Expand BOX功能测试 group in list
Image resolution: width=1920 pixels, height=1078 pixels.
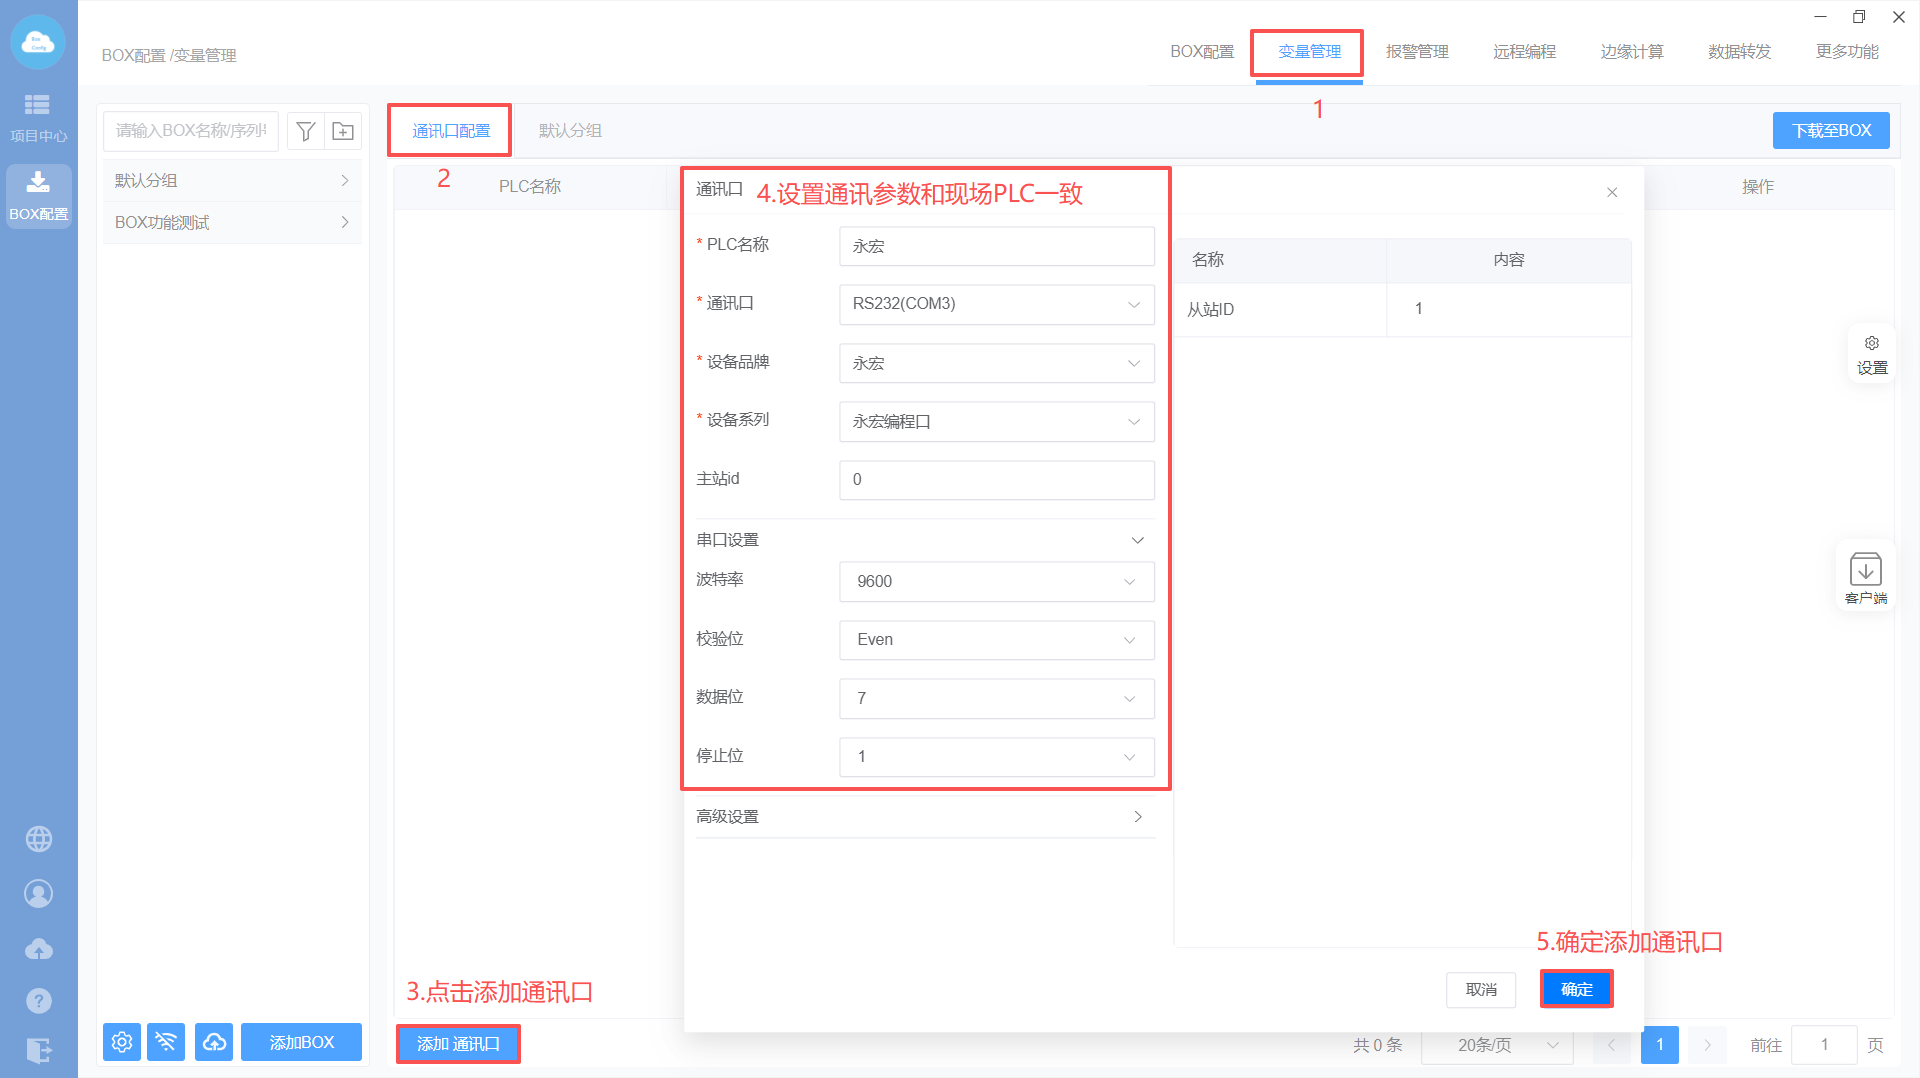232,223
